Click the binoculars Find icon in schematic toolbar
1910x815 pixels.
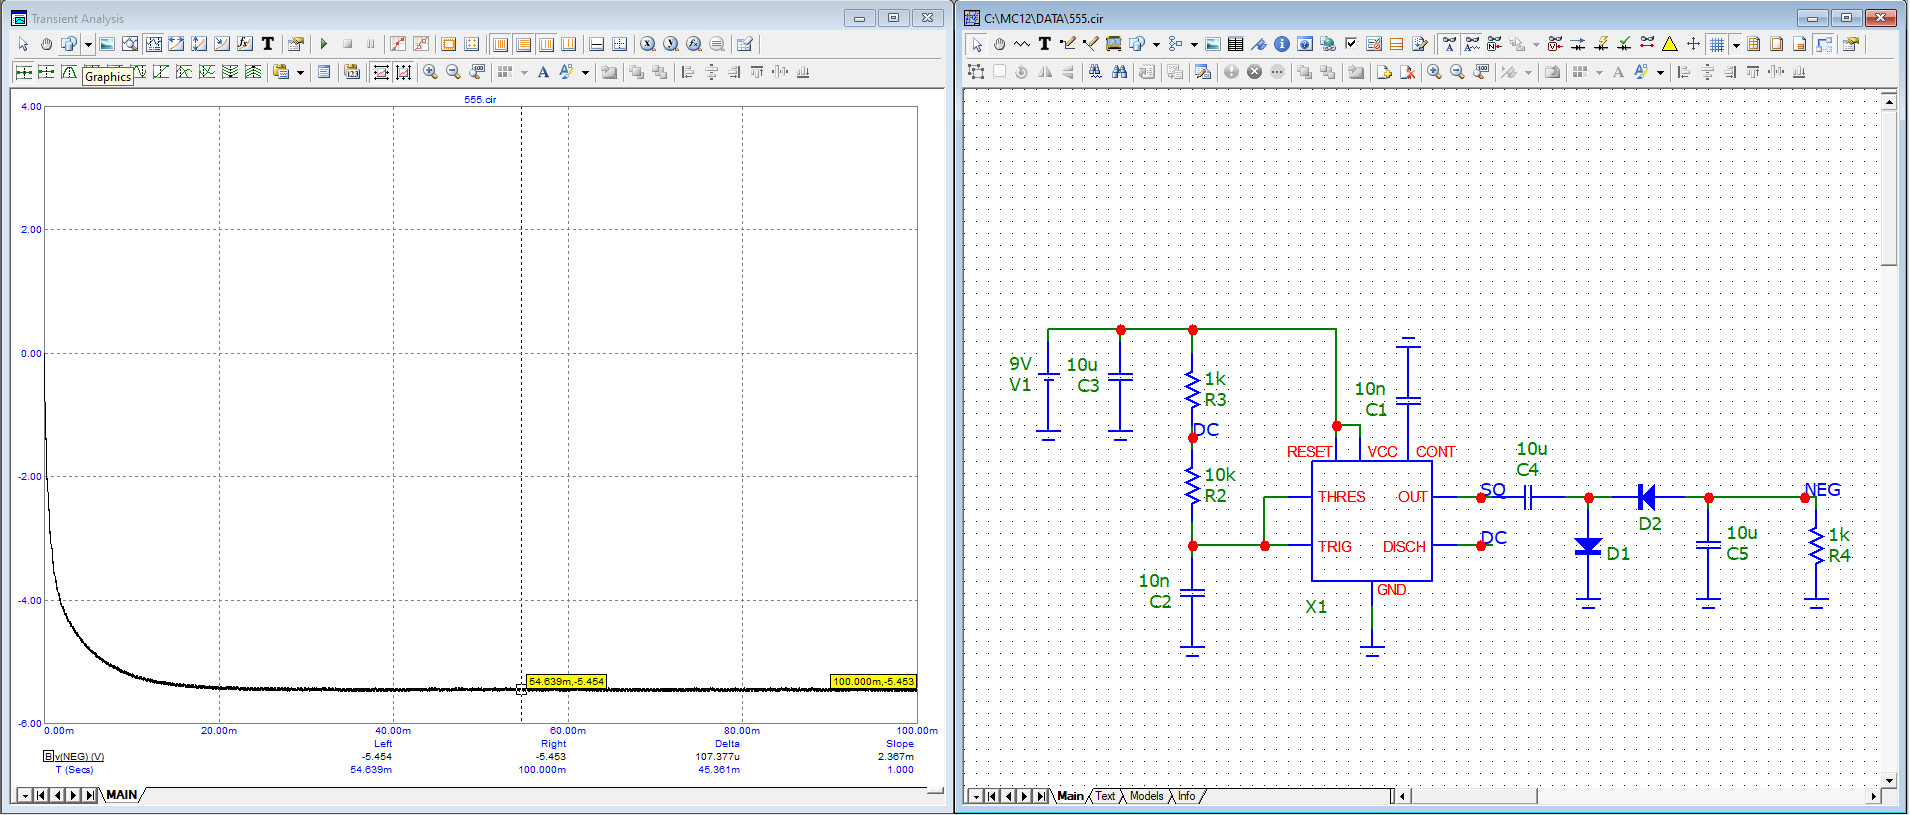click(x=1119, y=72)
